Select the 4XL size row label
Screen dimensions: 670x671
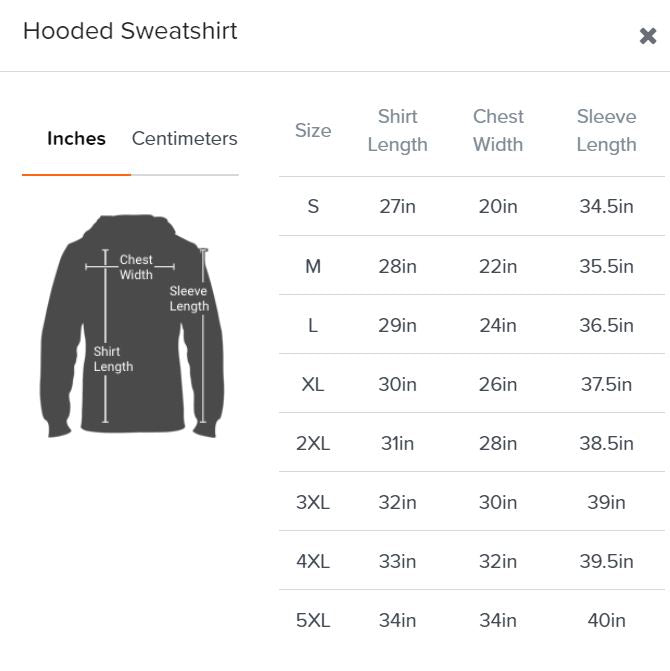point(313,561)
